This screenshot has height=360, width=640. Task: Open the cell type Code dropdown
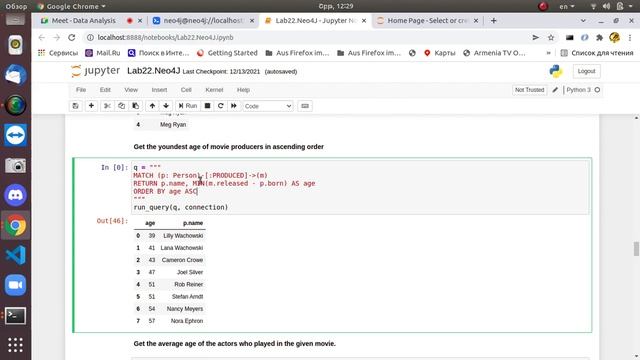(x=268, y=106)
